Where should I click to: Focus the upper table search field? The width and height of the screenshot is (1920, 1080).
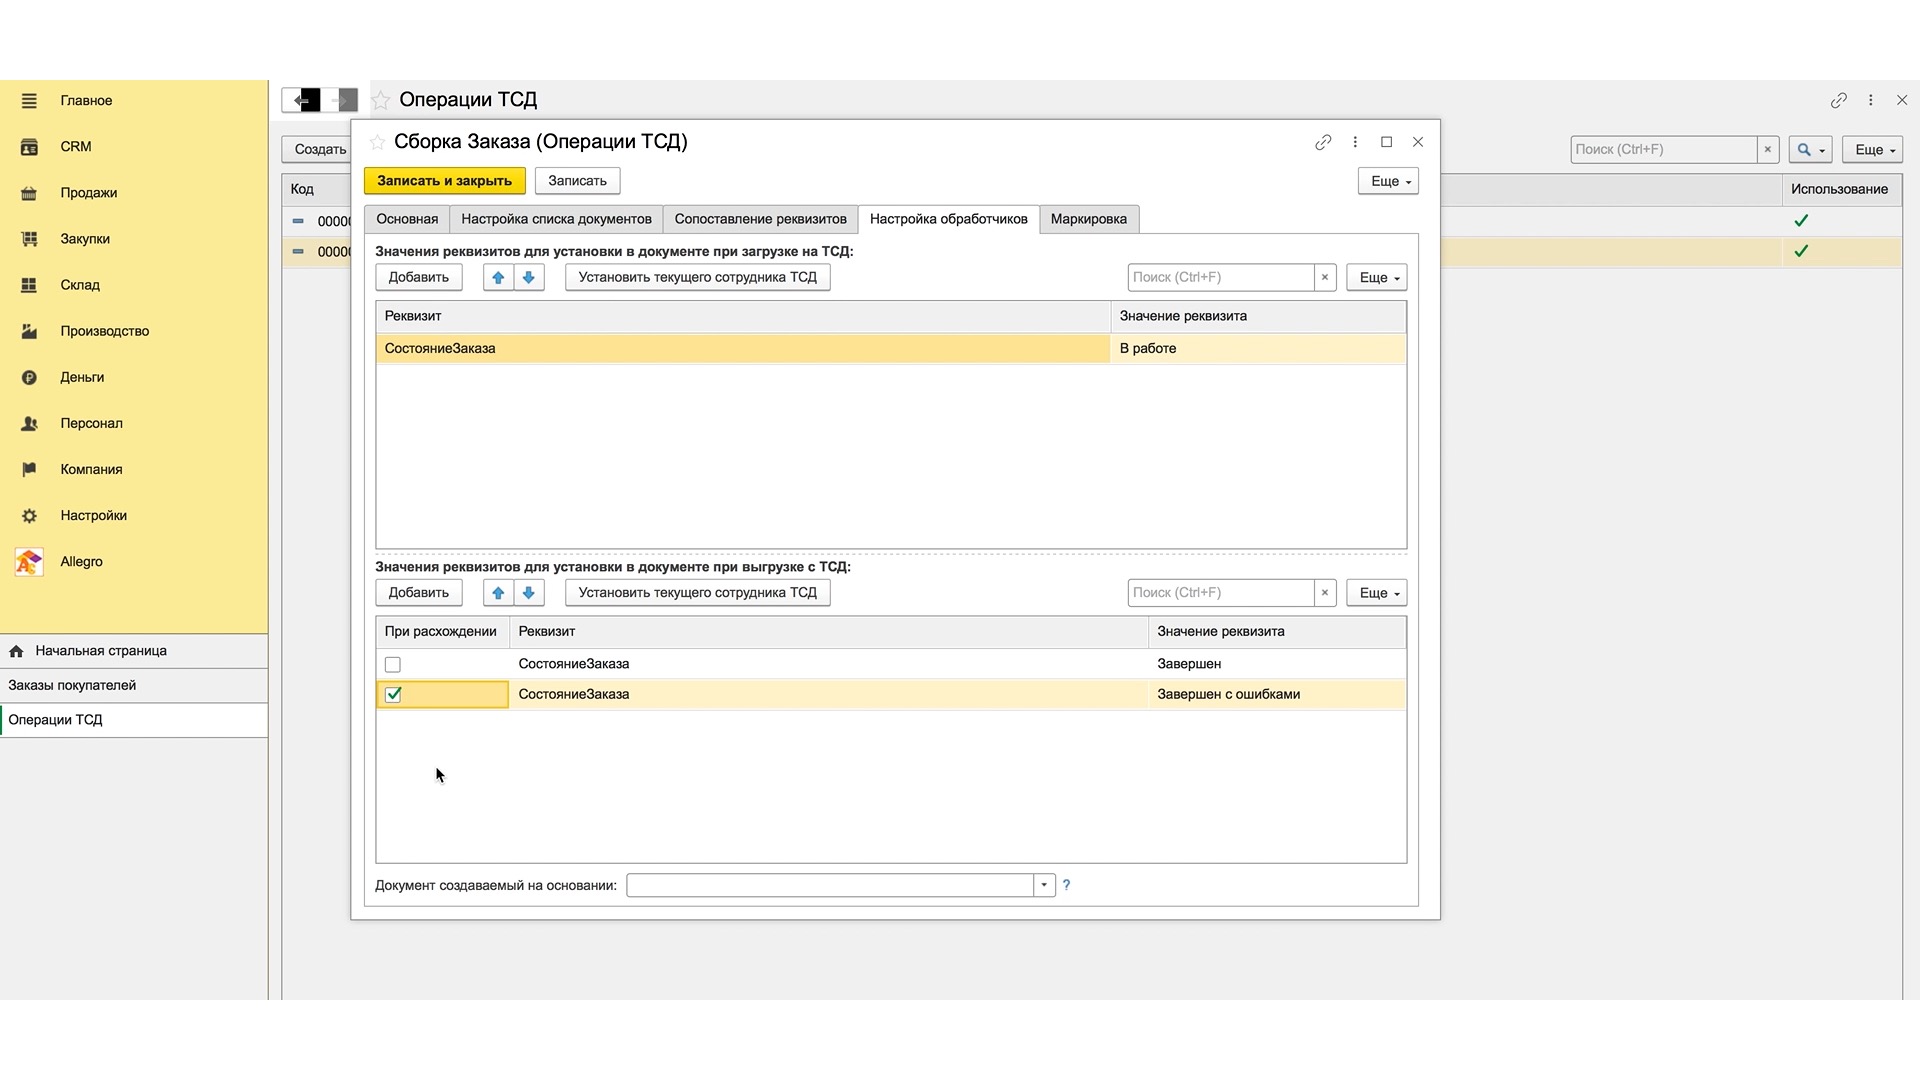click(x=1220, y=277)
